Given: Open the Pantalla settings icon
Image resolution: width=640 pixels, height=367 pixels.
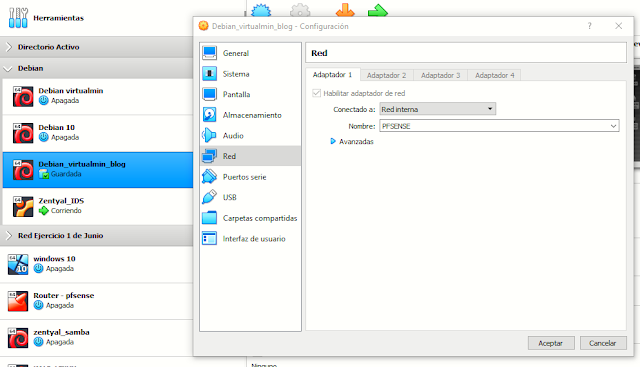Looking at the screenshot, I should pyautogui.click(x=209, y=94).
